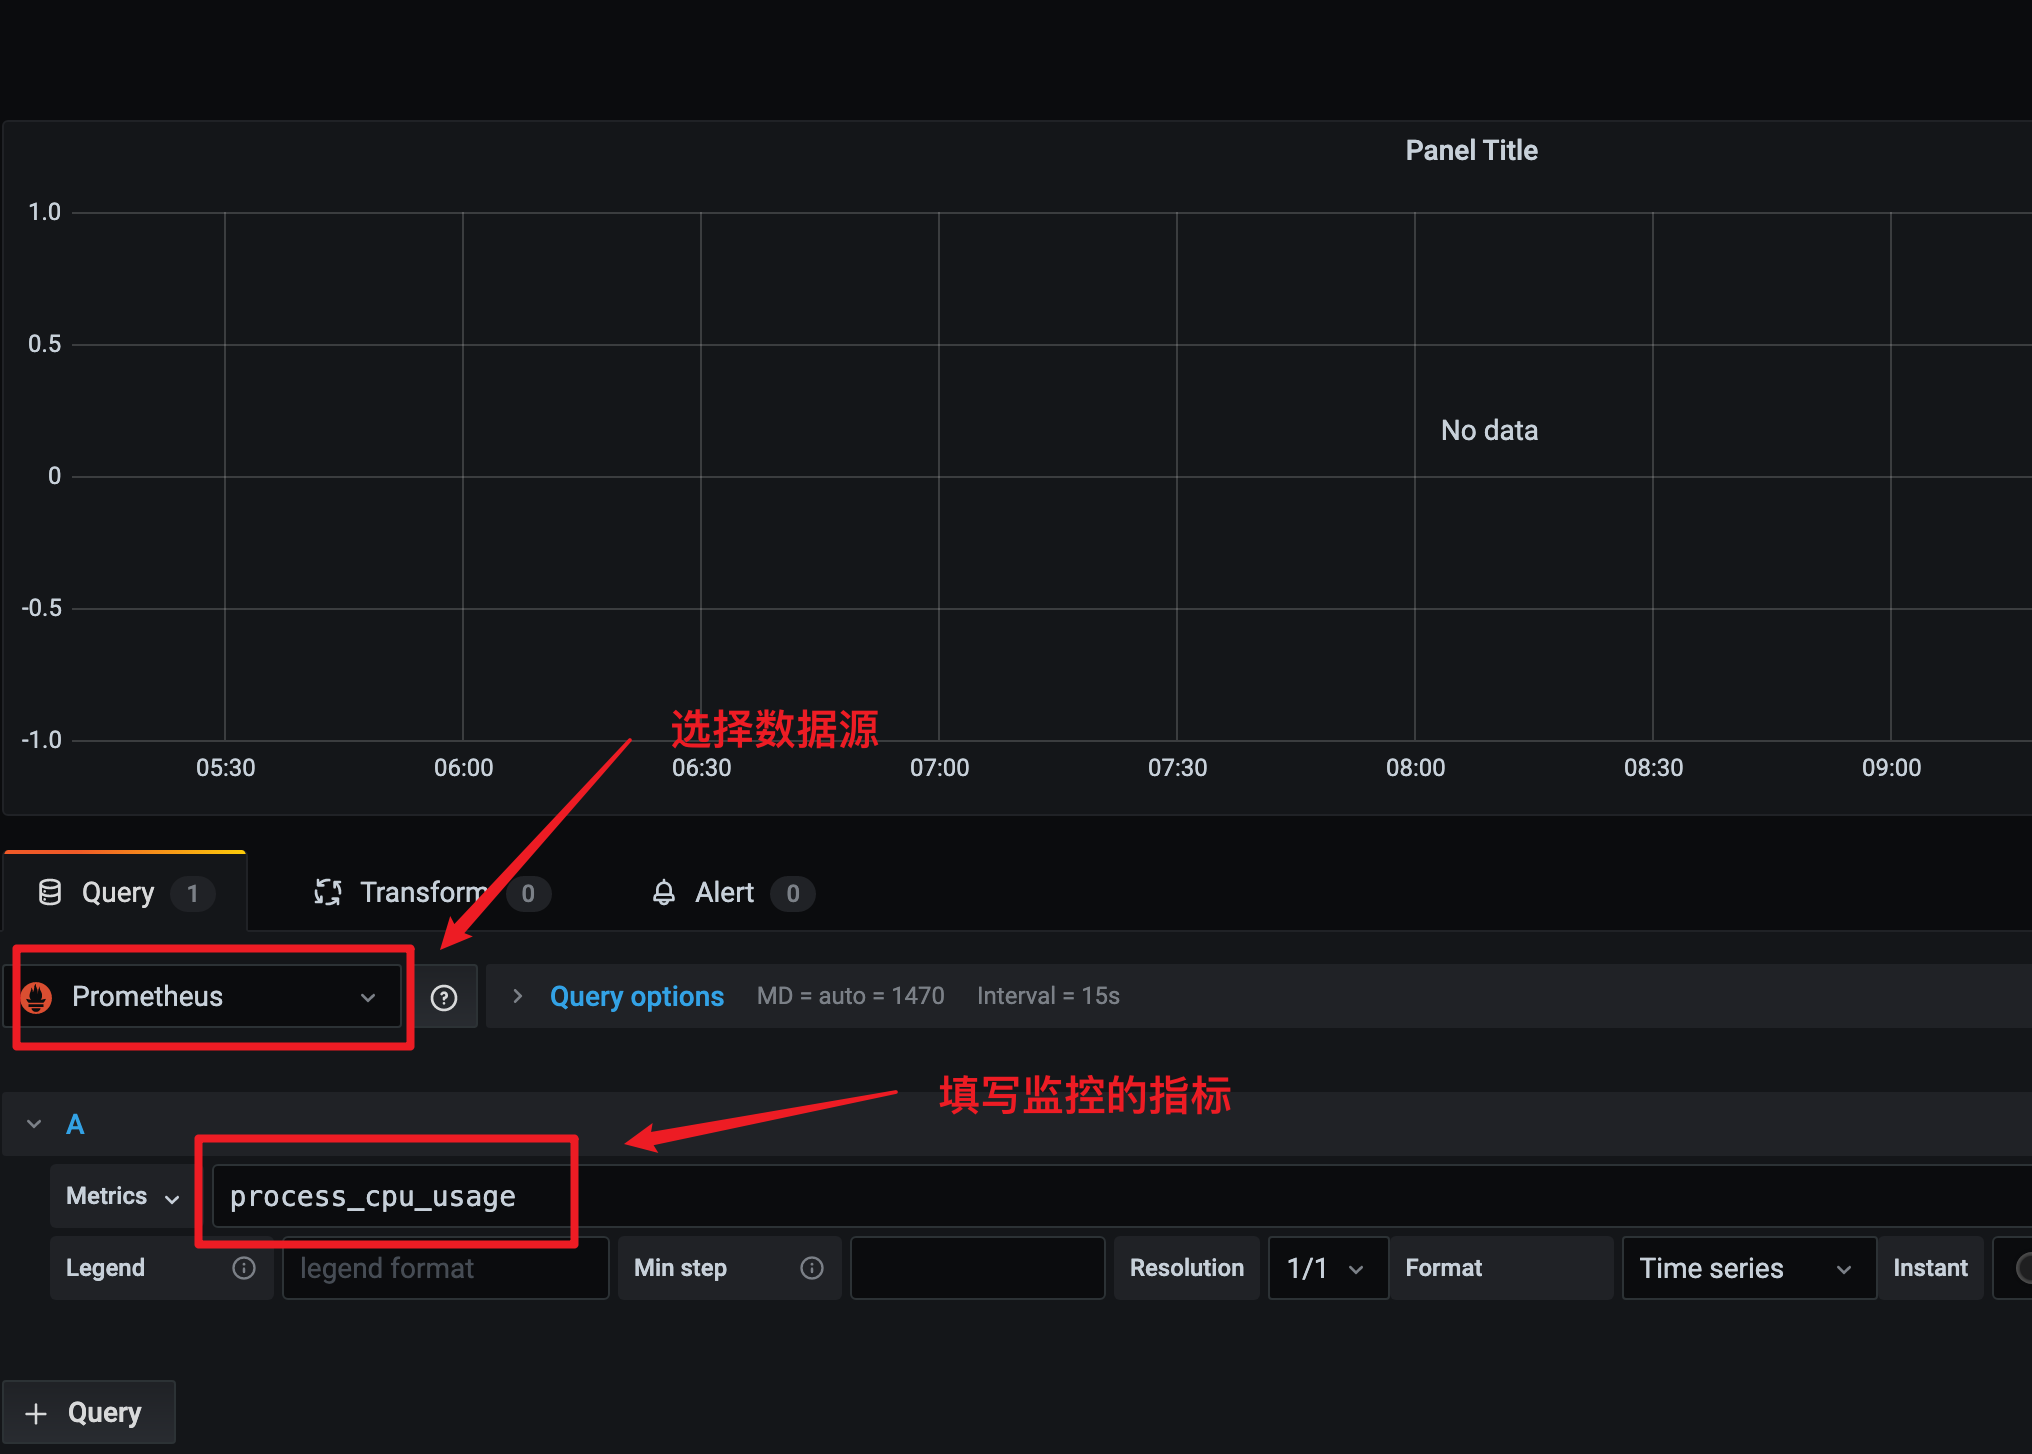Open the Metrics browser button

[122, 1196]
